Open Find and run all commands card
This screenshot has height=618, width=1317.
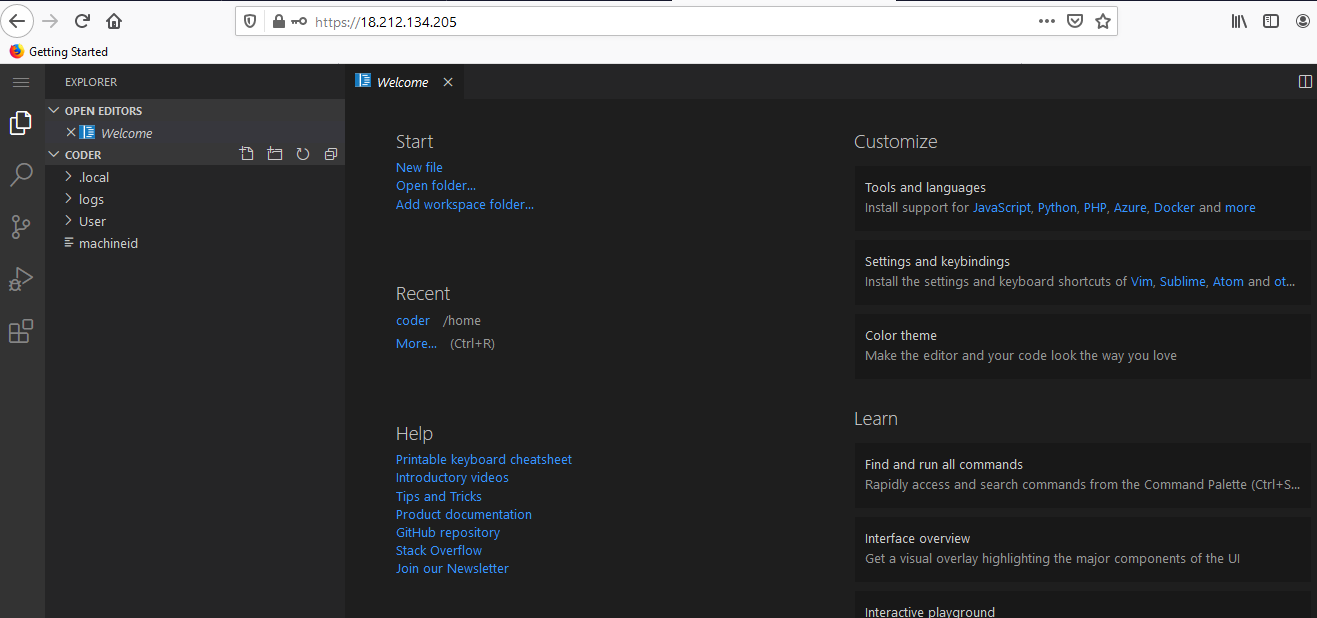(1082, 475)
